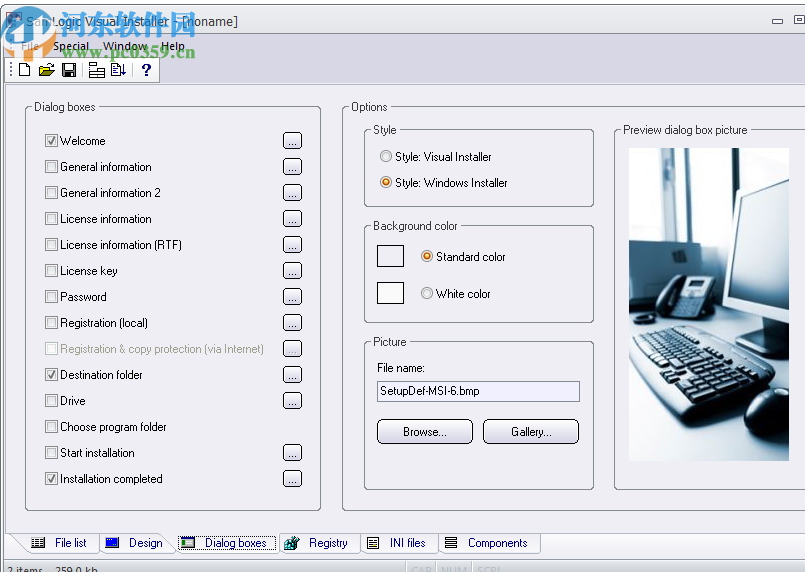
Task: Switch to the Dialog boxes tab
Action: (x=227, y=543)
